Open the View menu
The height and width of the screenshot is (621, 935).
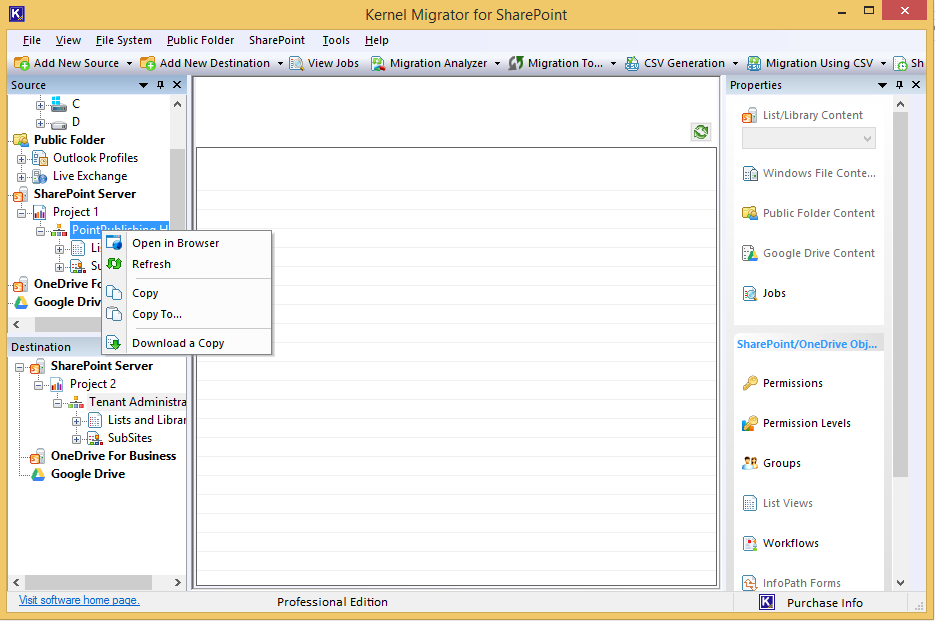point(68,40)
